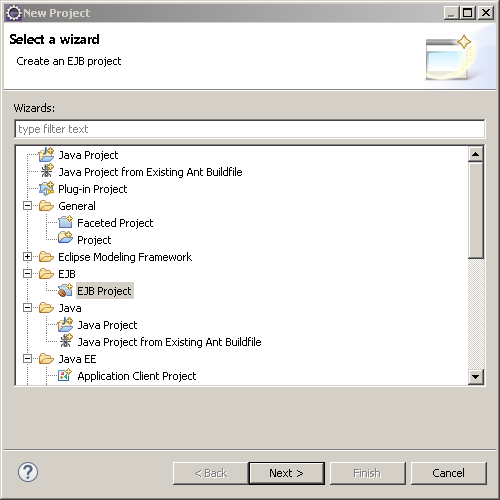Viewport: 500px width, 500px height.
Task: Click the Application Client Project icon
Action: 65,375
